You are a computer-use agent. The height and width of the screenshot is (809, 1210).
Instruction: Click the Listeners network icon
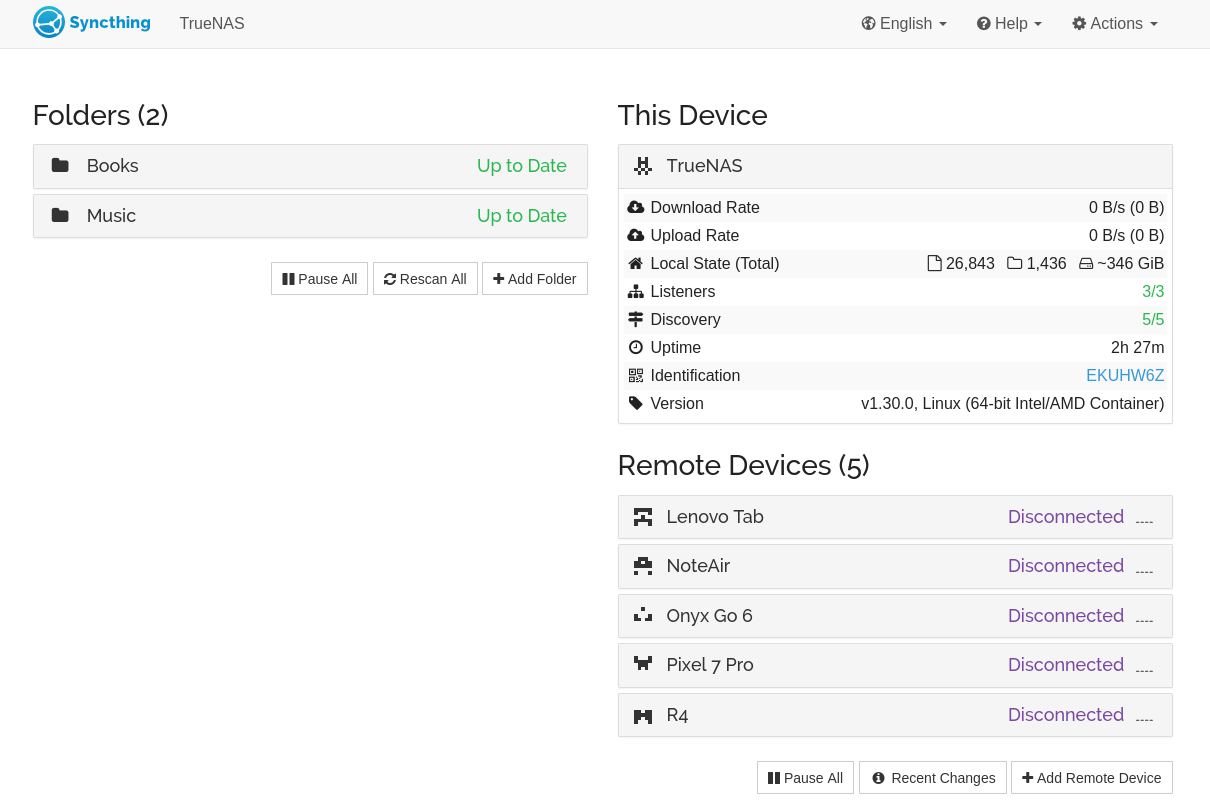click(x=636, y=291)
